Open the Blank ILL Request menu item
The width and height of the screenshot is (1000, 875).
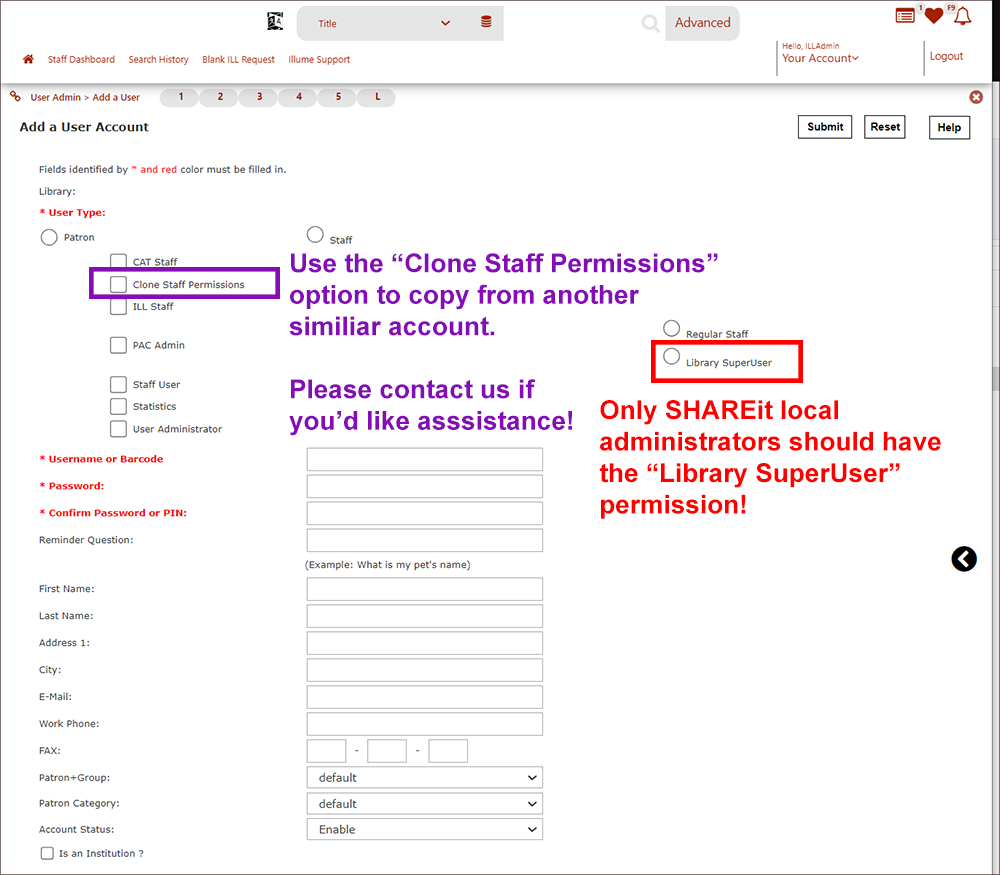pyautogui.click(x=238, y=60)
